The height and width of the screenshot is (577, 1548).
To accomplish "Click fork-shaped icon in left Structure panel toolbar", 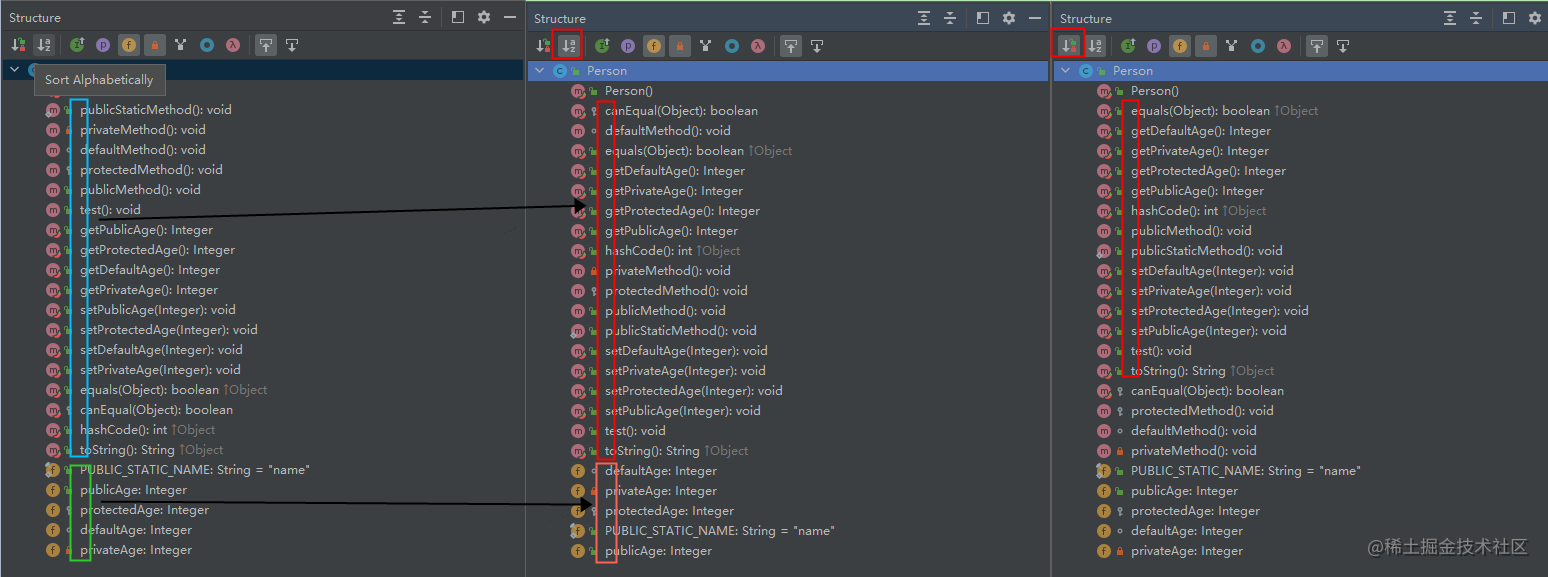I will 180,44.
